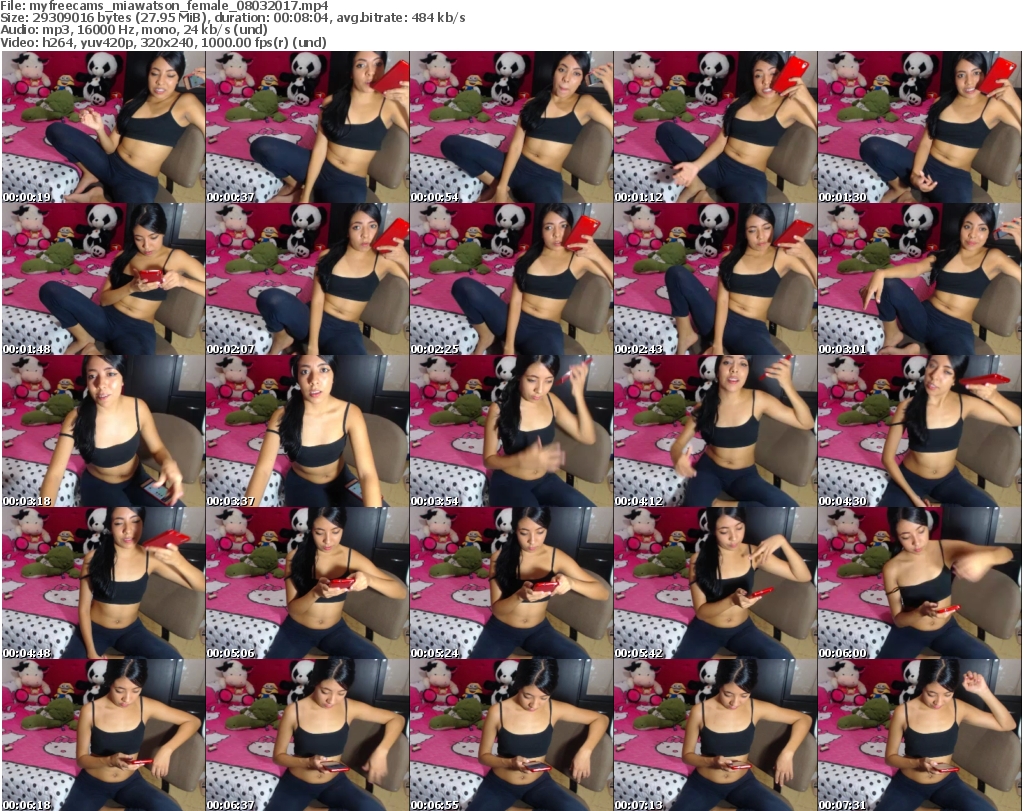Choose the thumbnail labeled 00:05:06
Screen dimensions: 1024x811
(x=308, y=584)
